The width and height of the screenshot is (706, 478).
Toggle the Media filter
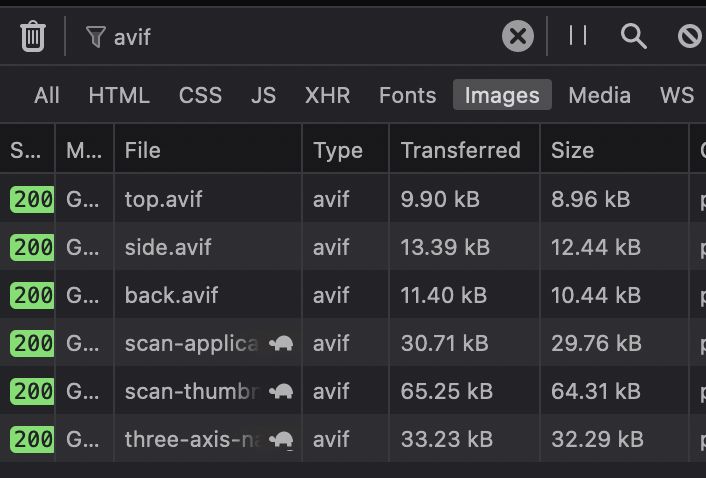click(x=599, y=95)
